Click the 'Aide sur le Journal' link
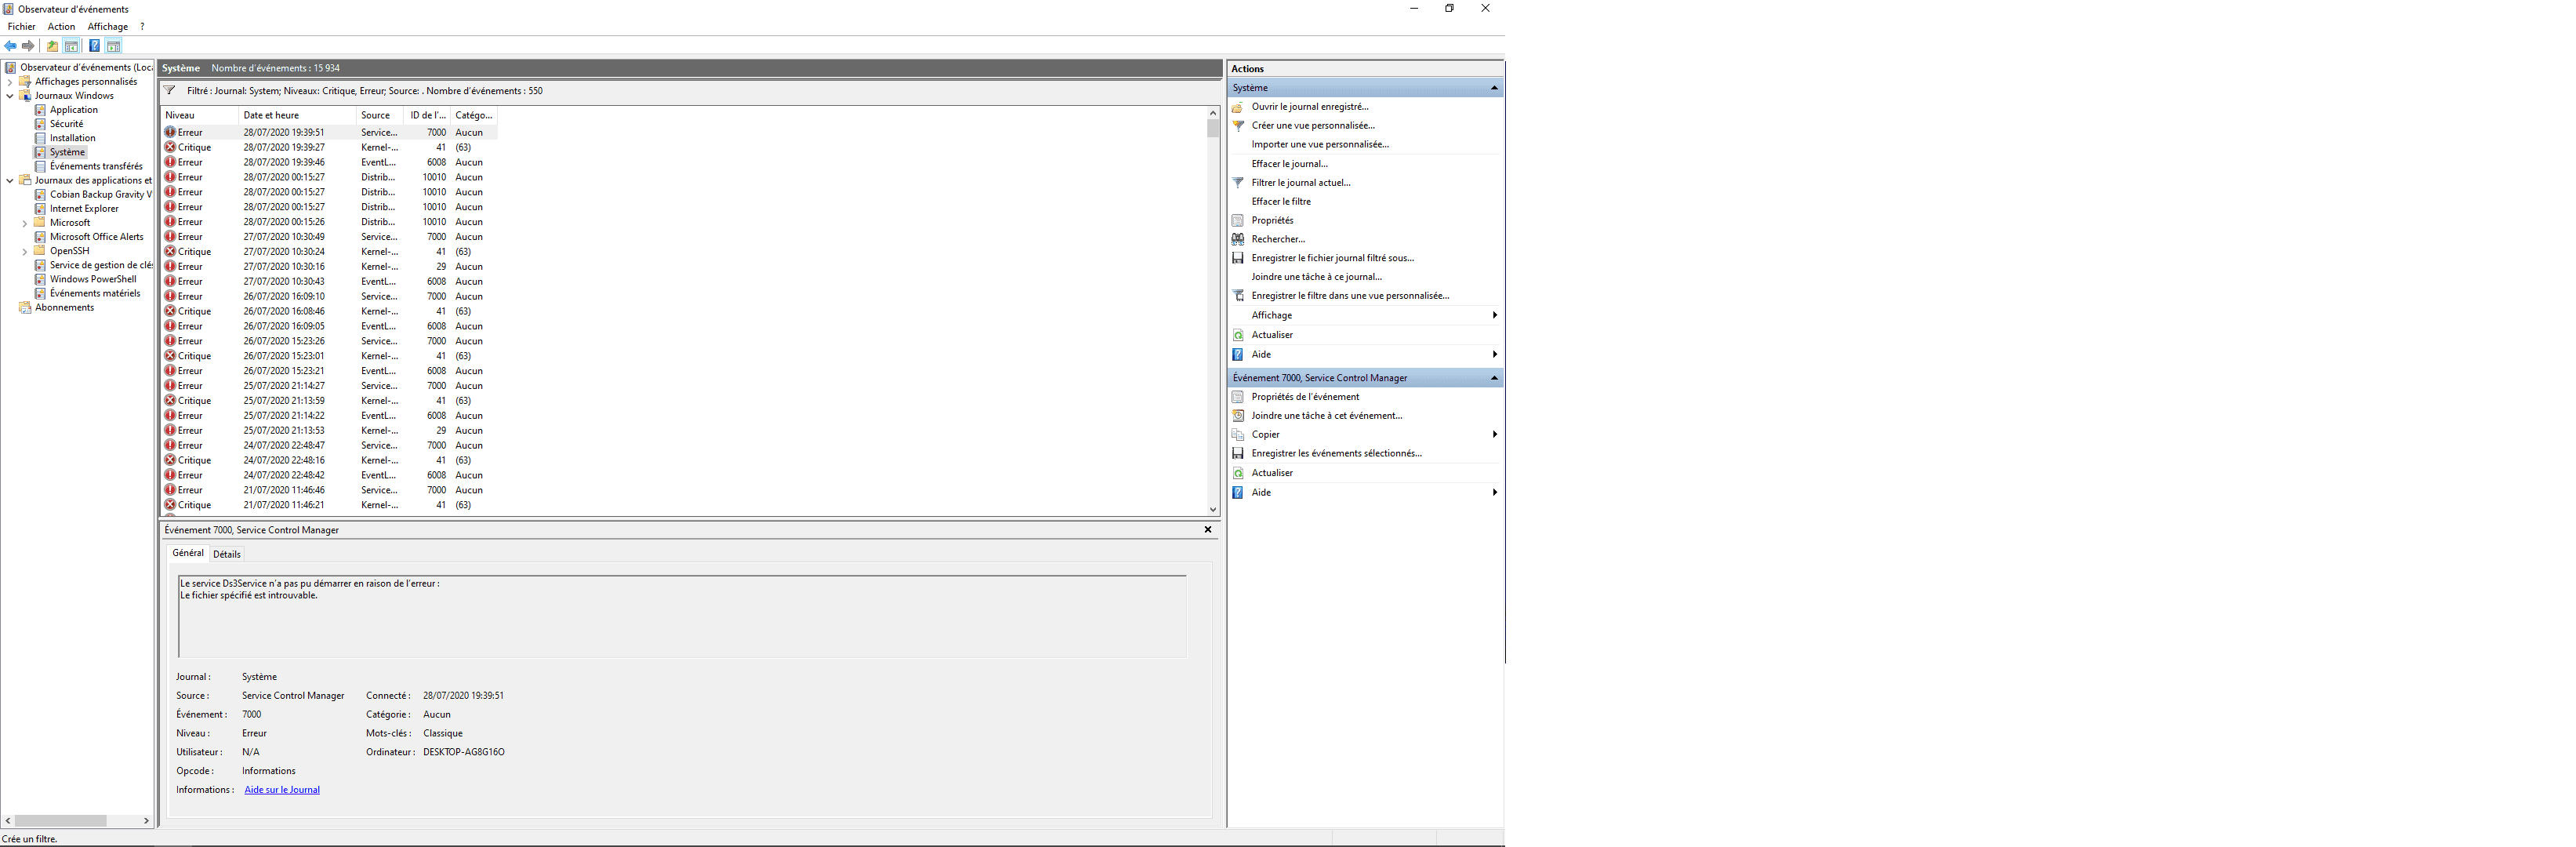Image resolution: width=2576 pixels, height=847 pixels. 282,790
